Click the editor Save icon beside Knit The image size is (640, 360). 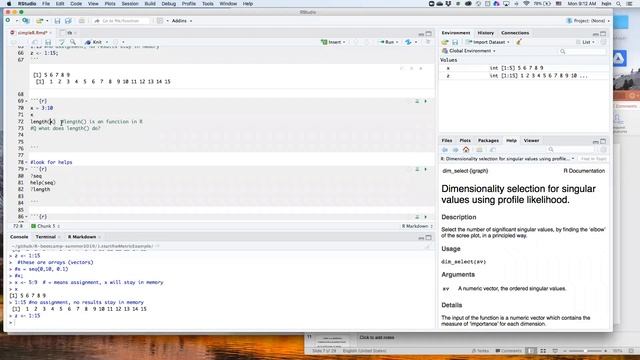(48, 42)
